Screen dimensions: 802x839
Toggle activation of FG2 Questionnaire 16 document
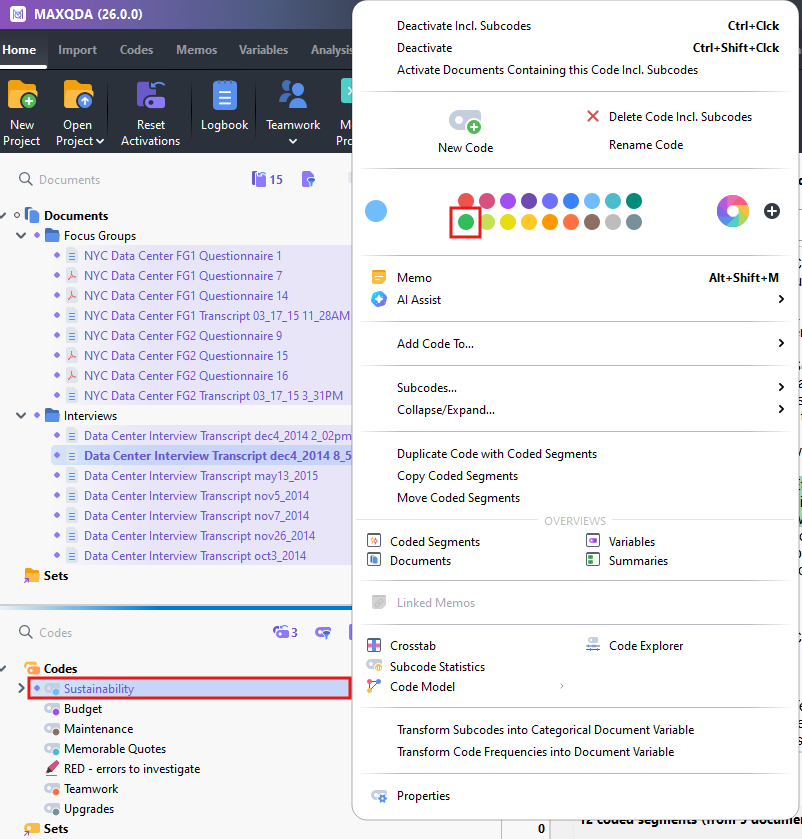click(x=57, y=375)
